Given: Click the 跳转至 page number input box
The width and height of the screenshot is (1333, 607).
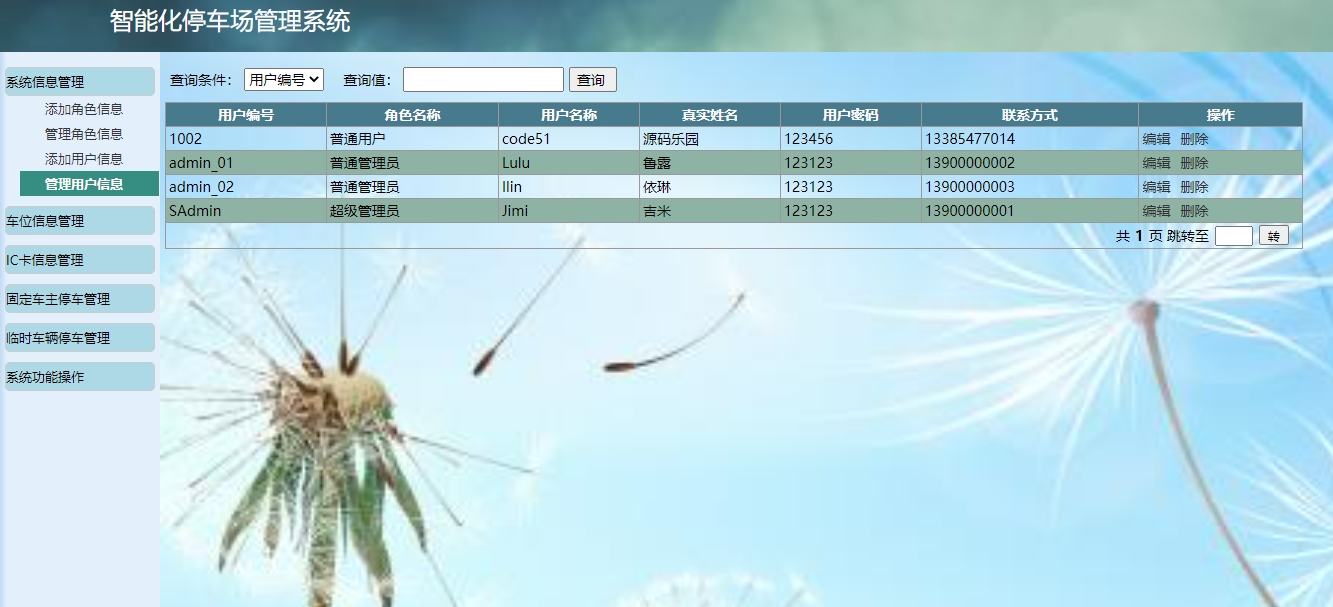Looking at the screenshot, I should (x=1233, y=236).
